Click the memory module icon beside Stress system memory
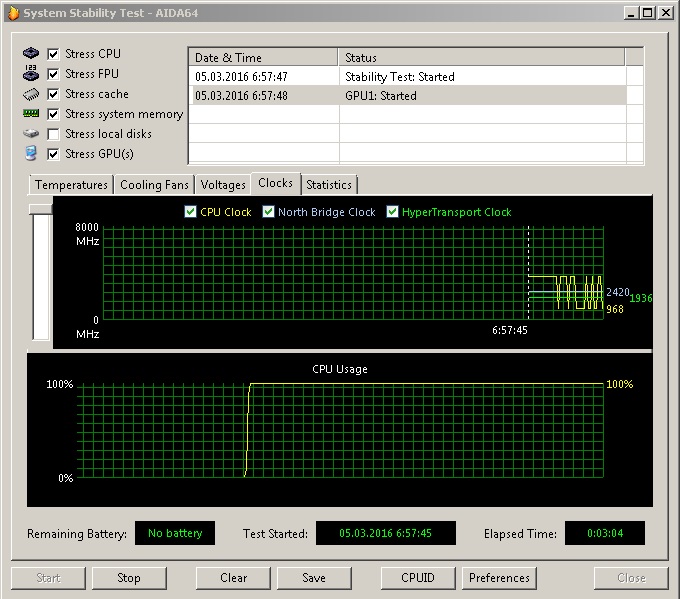Viewport: 680px width, 599px height. pos(31,114)
